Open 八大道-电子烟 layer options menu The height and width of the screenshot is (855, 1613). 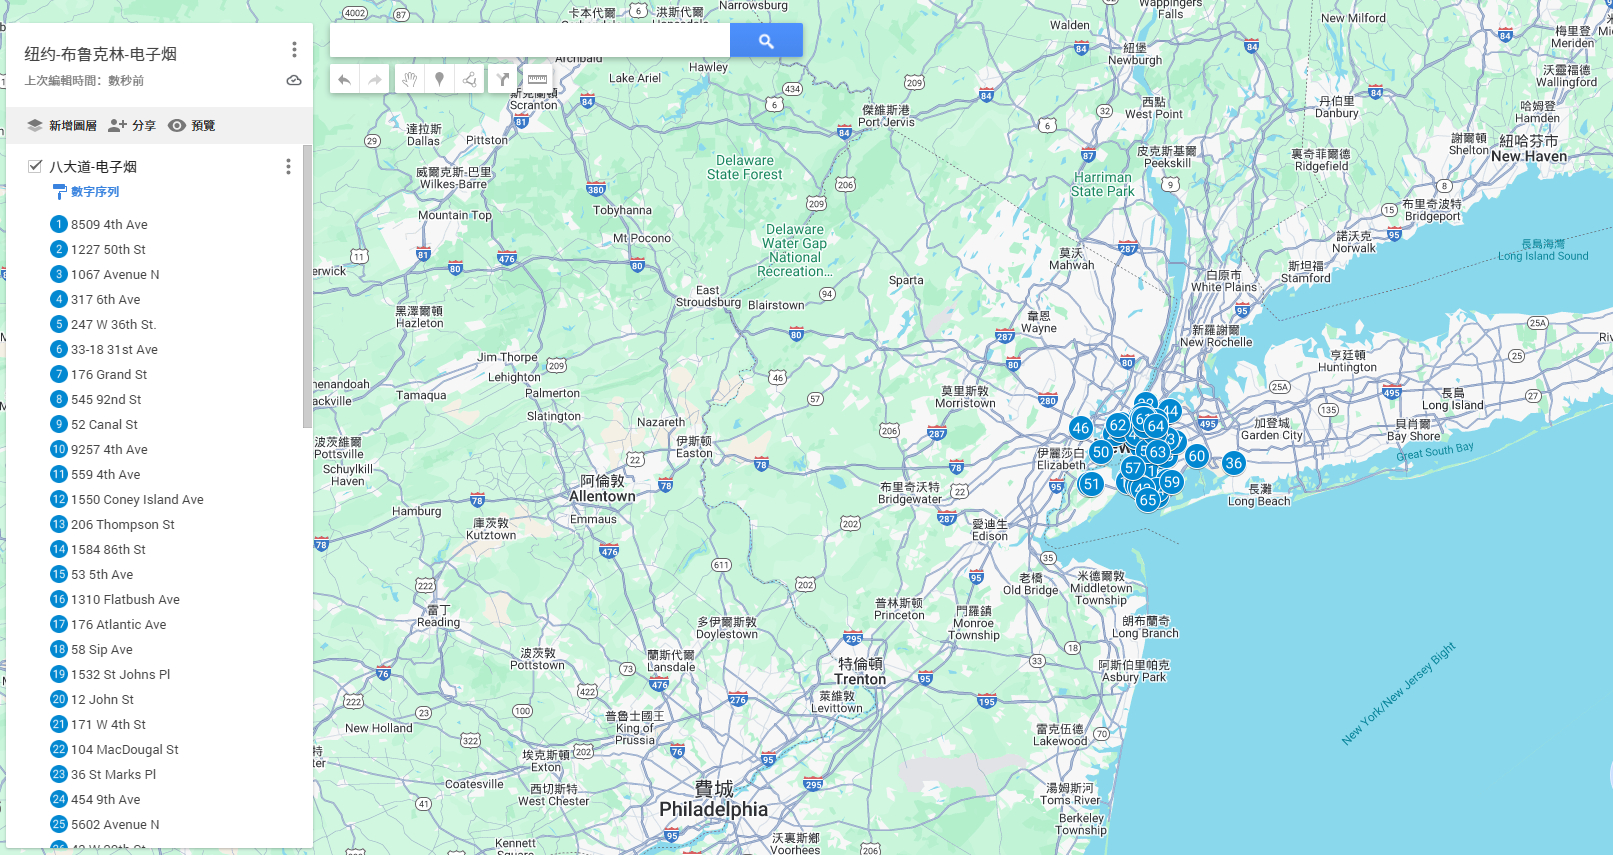tap(288, 167)
